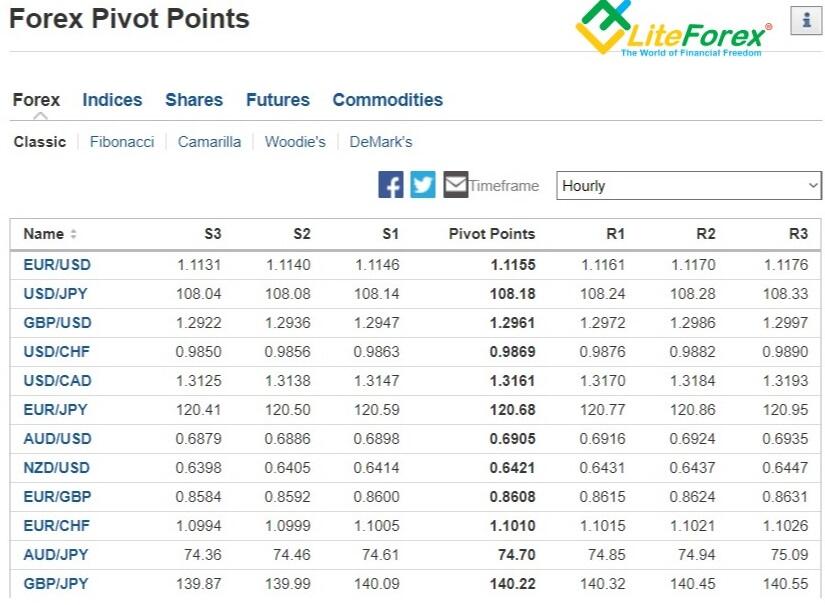Switch to the Indices tab
This screenshot has height=605, width=825.
[x=112, y=100]
